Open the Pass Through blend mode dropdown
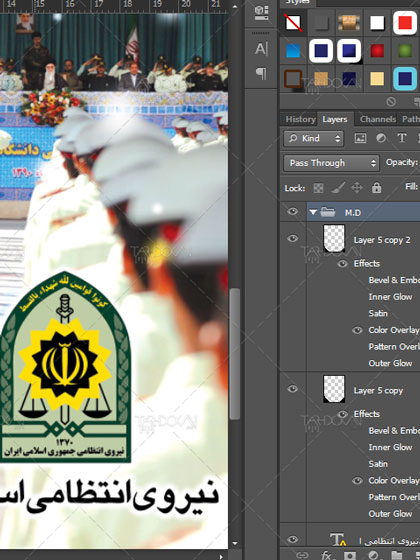The image size is (420, 560). tap(331, 163)
